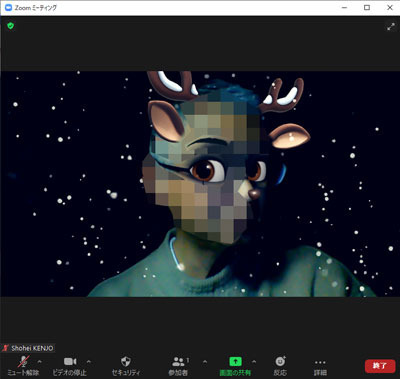Expand share screen options arrow
This screenshot has width=400, height=379.
coord(254,361)
